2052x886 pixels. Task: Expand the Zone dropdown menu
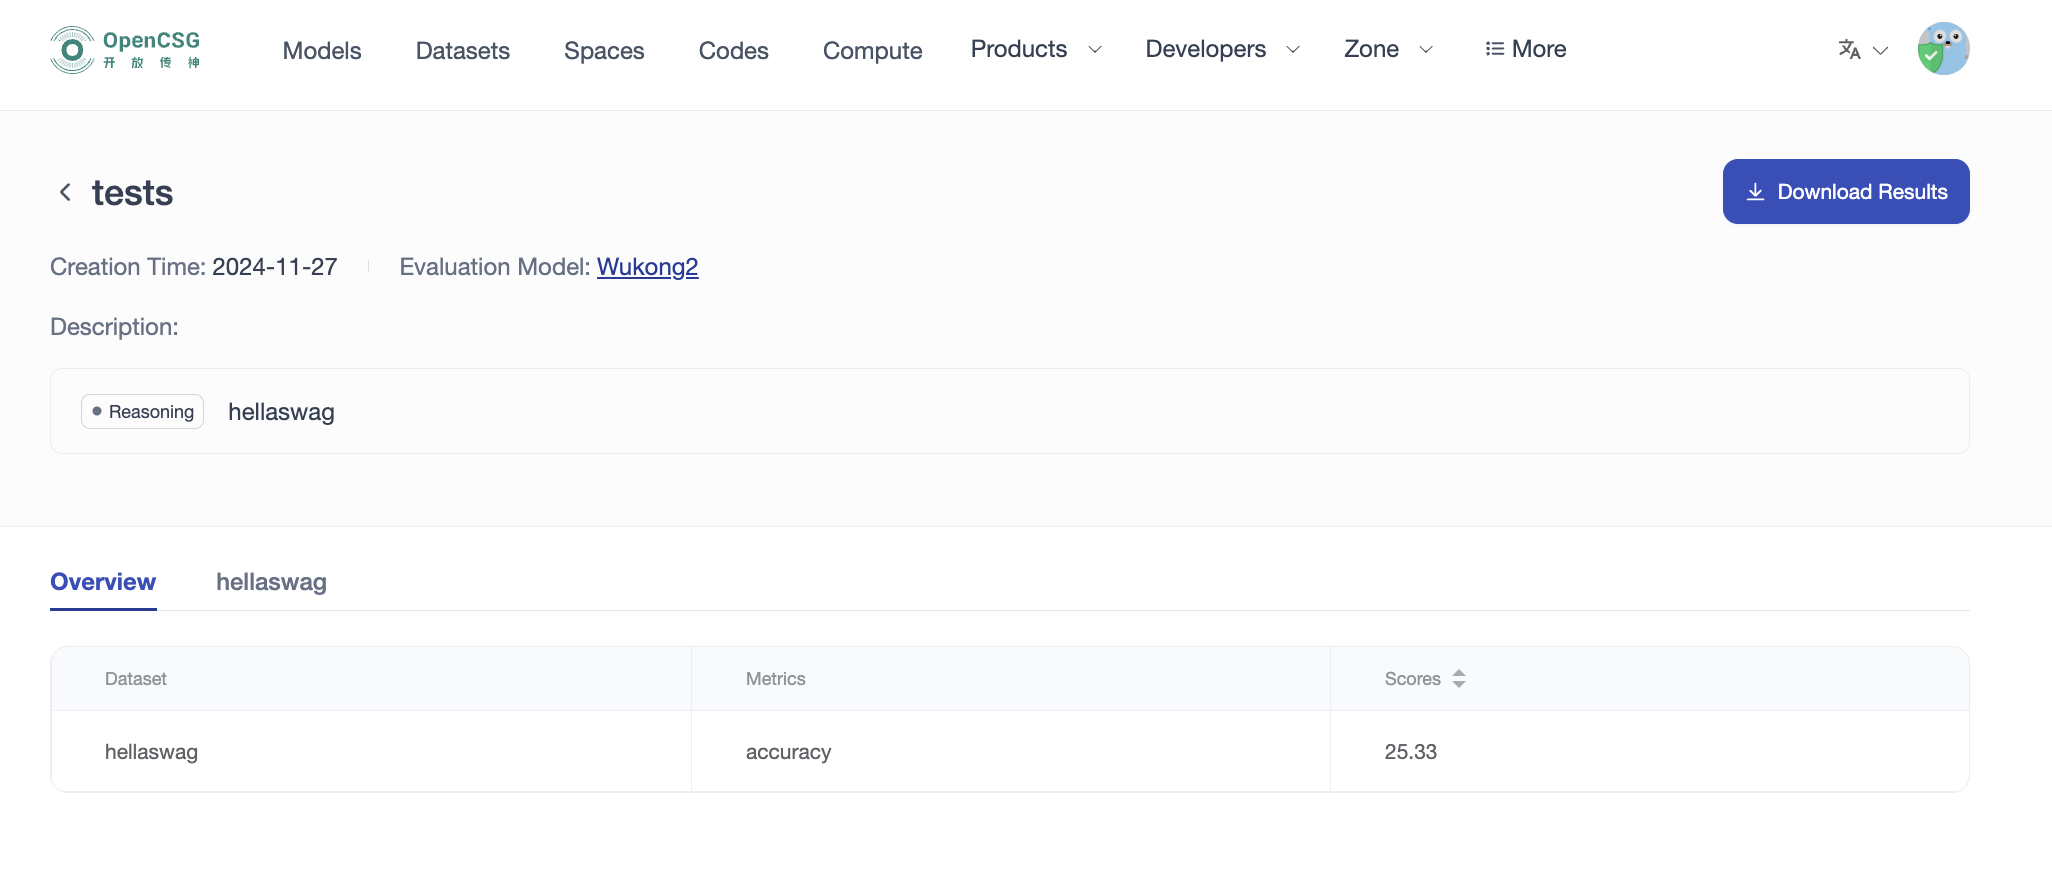(x=1387, y=49)
